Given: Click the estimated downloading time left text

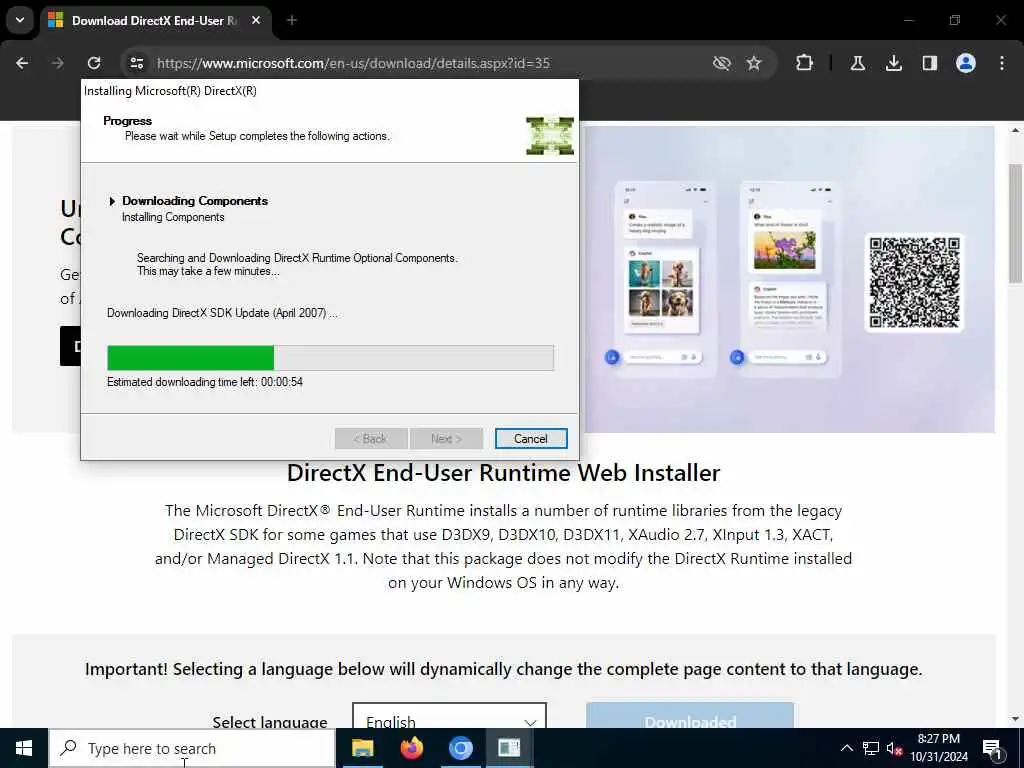Looking at the screenshot, I should click(x=205, y=382).
